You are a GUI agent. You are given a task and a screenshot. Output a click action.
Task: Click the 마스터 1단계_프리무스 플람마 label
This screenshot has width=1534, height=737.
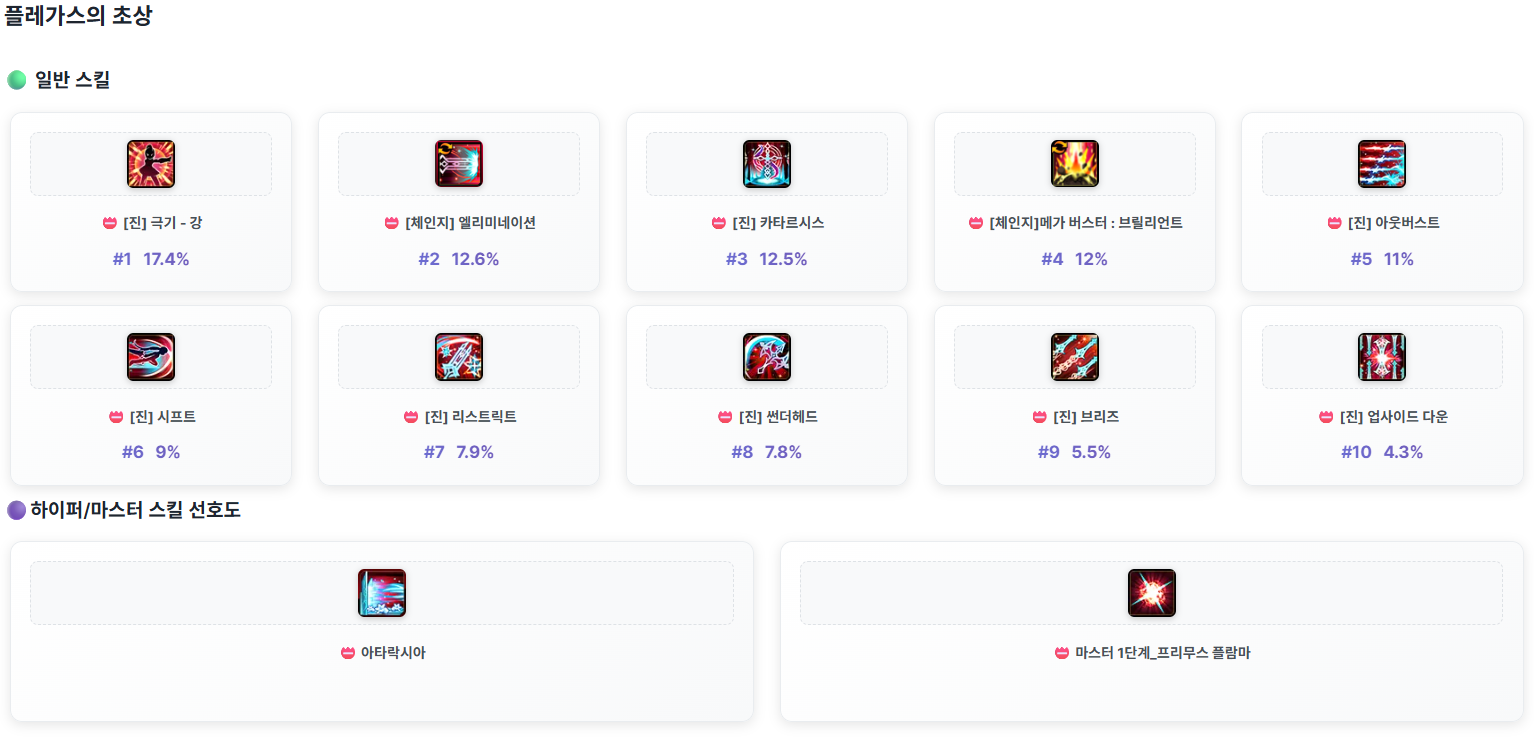[1162, 653]
